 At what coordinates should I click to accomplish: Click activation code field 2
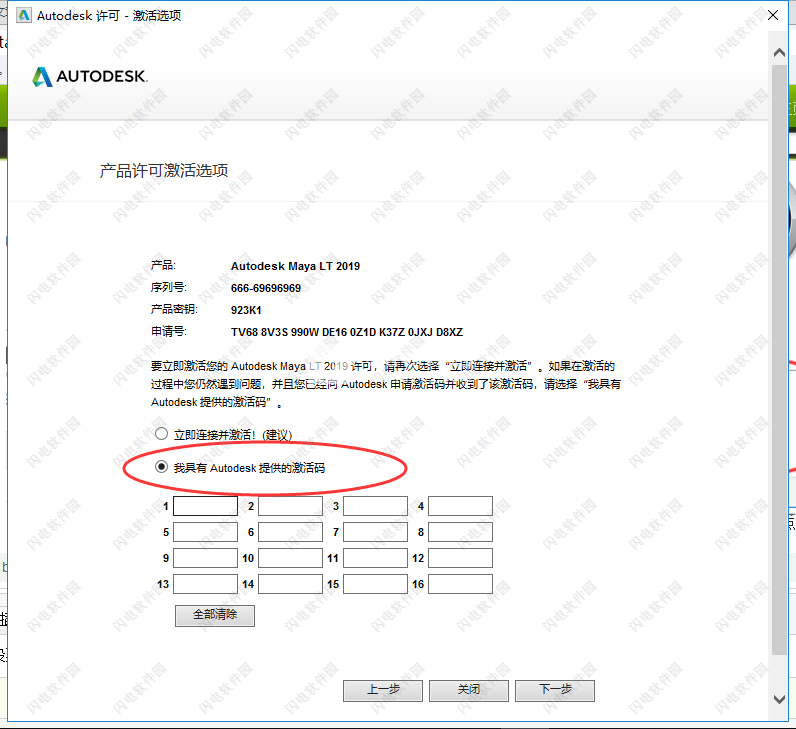pyautogui.click(x=290, y=506)
